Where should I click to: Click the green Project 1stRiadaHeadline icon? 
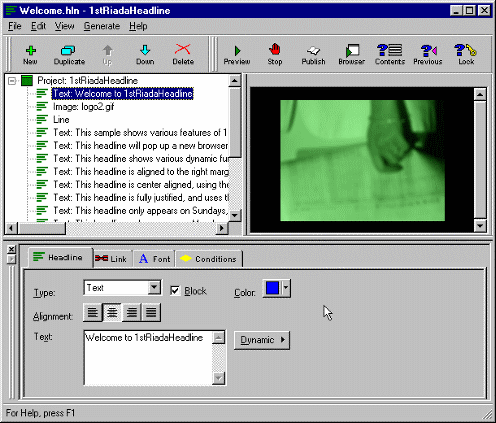tap(27, 81)
